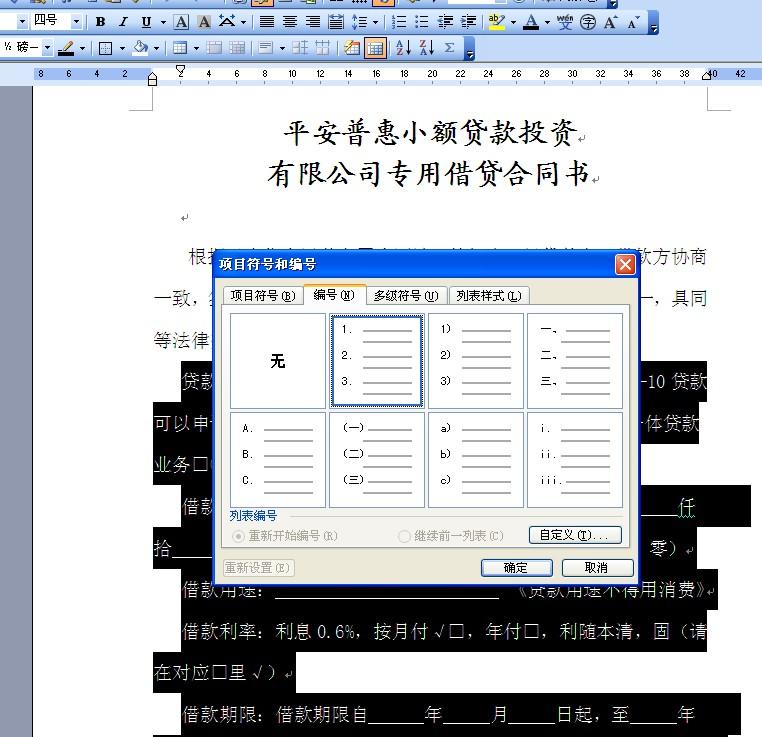Increase paragraph indent
This screenshot has width=762, height=737.
point(468,22)
